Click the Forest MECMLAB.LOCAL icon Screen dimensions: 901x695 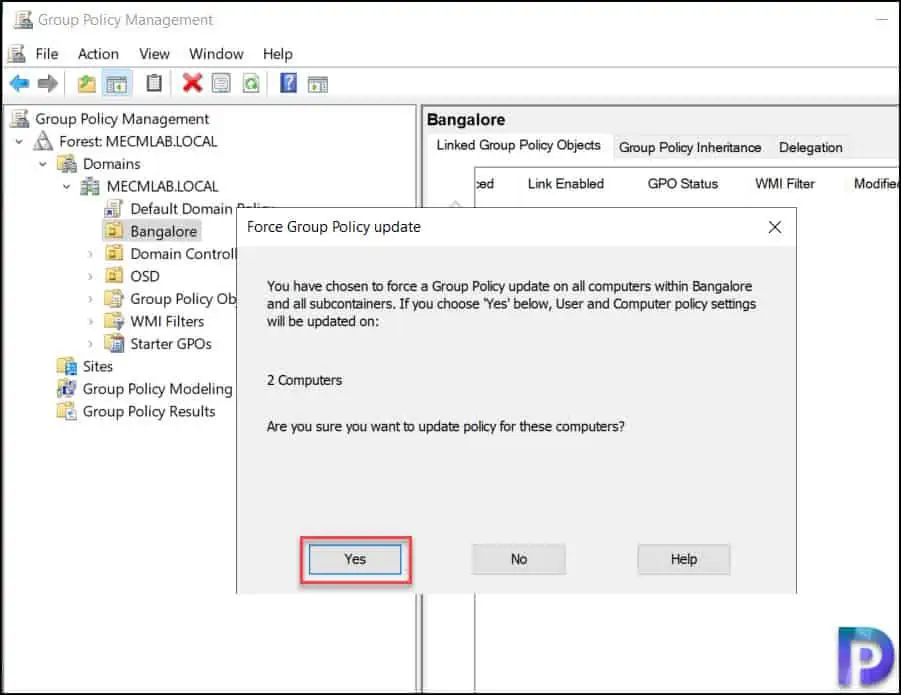(44, 141)
